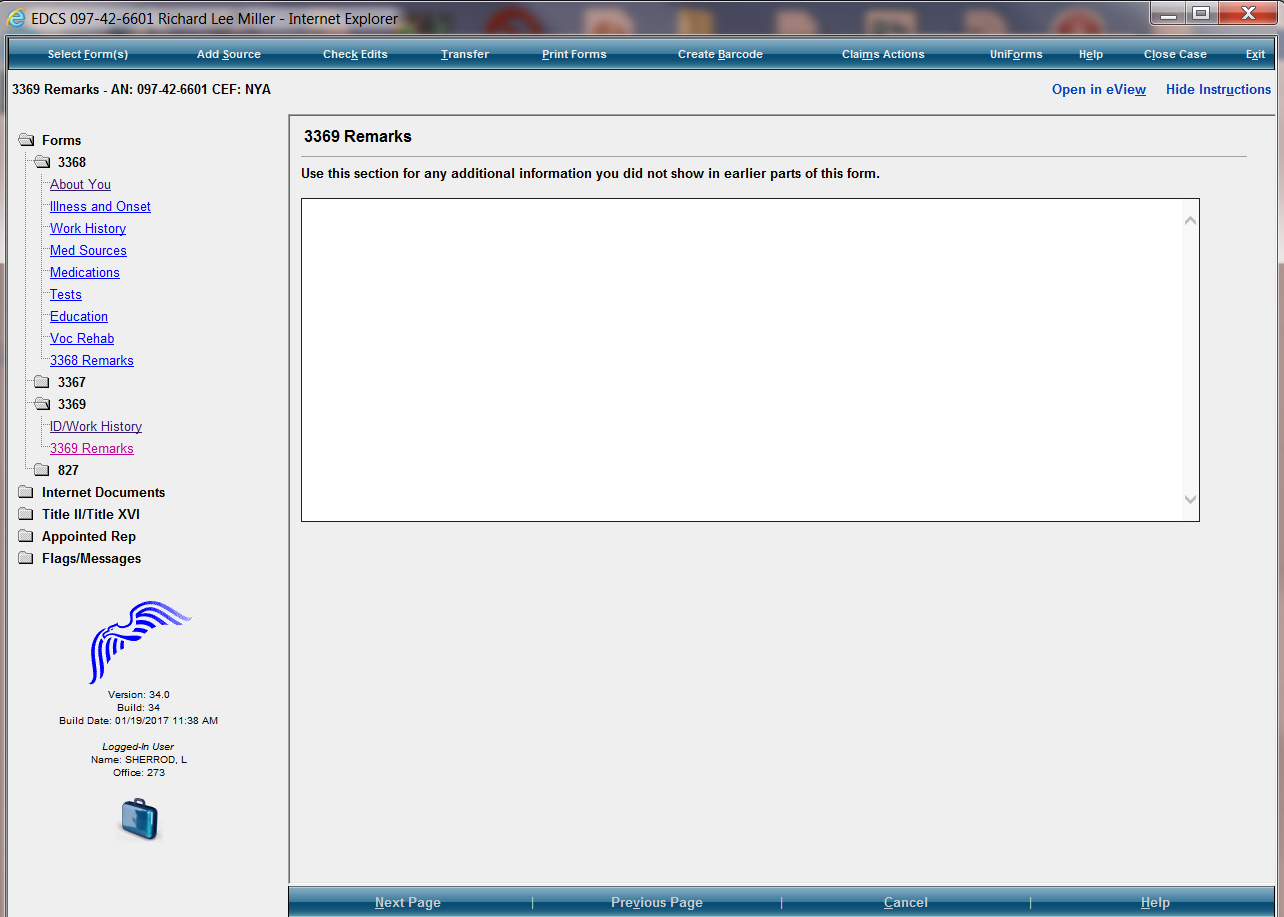Go to Education section
This screenshot has height=917, width=1284.
(x=79, y=316)
